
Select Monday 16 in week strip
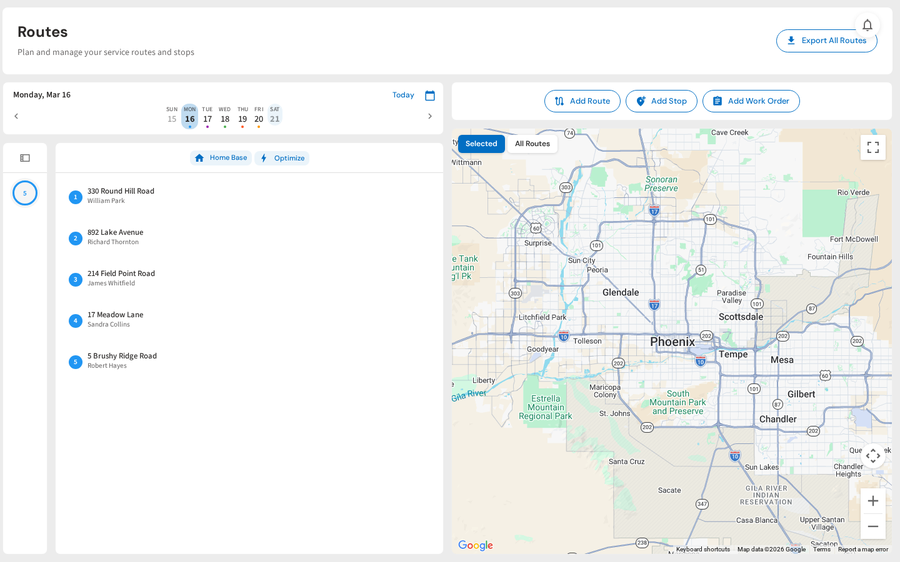coord(189,116)
